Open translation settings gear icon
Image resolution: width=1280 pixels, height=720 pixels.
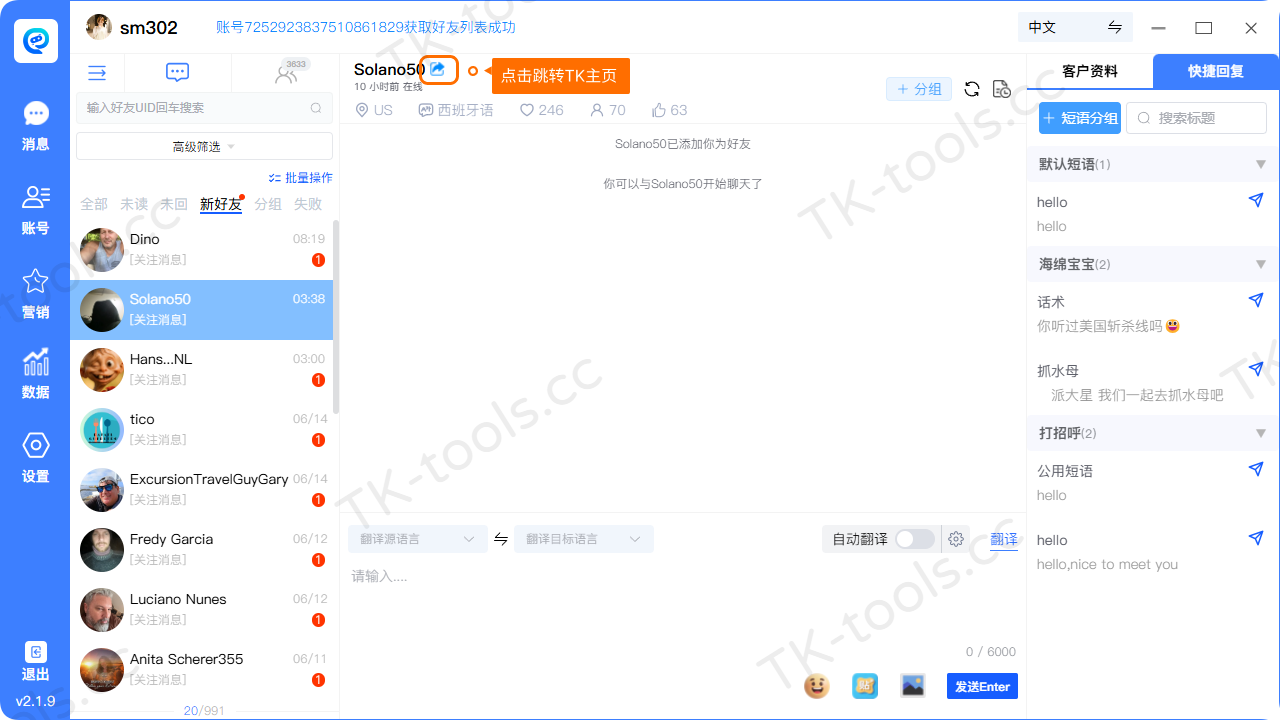[x=956, y=539]
